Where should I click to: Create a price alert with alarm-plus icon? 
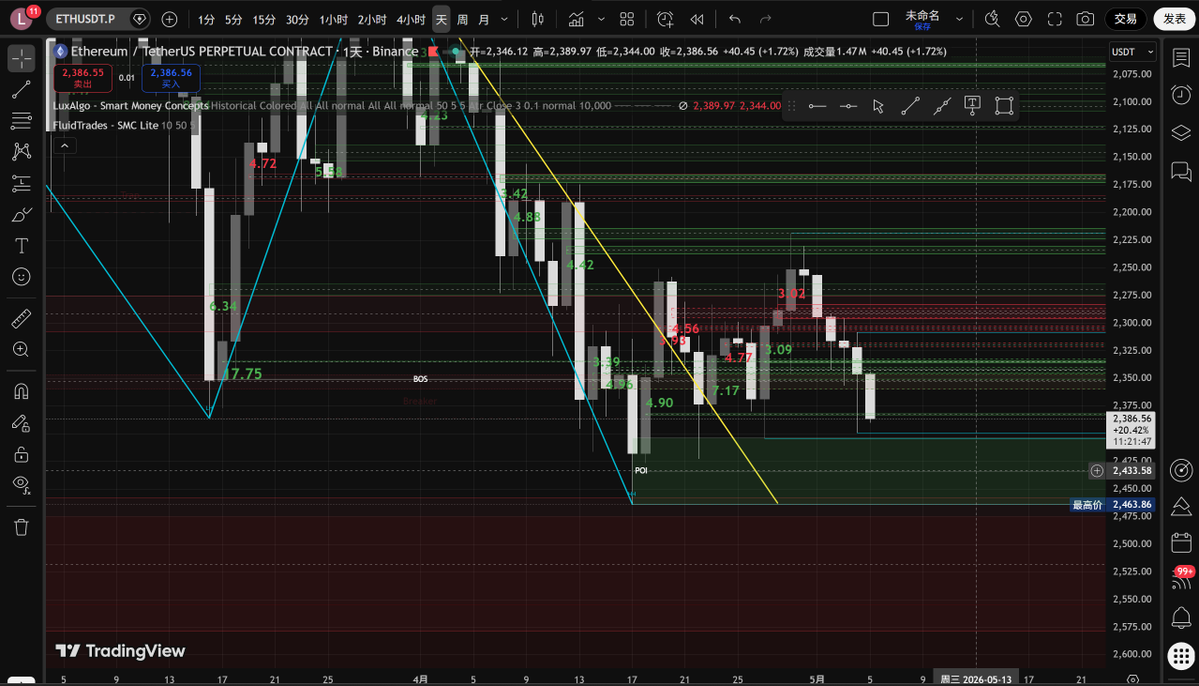665,19
